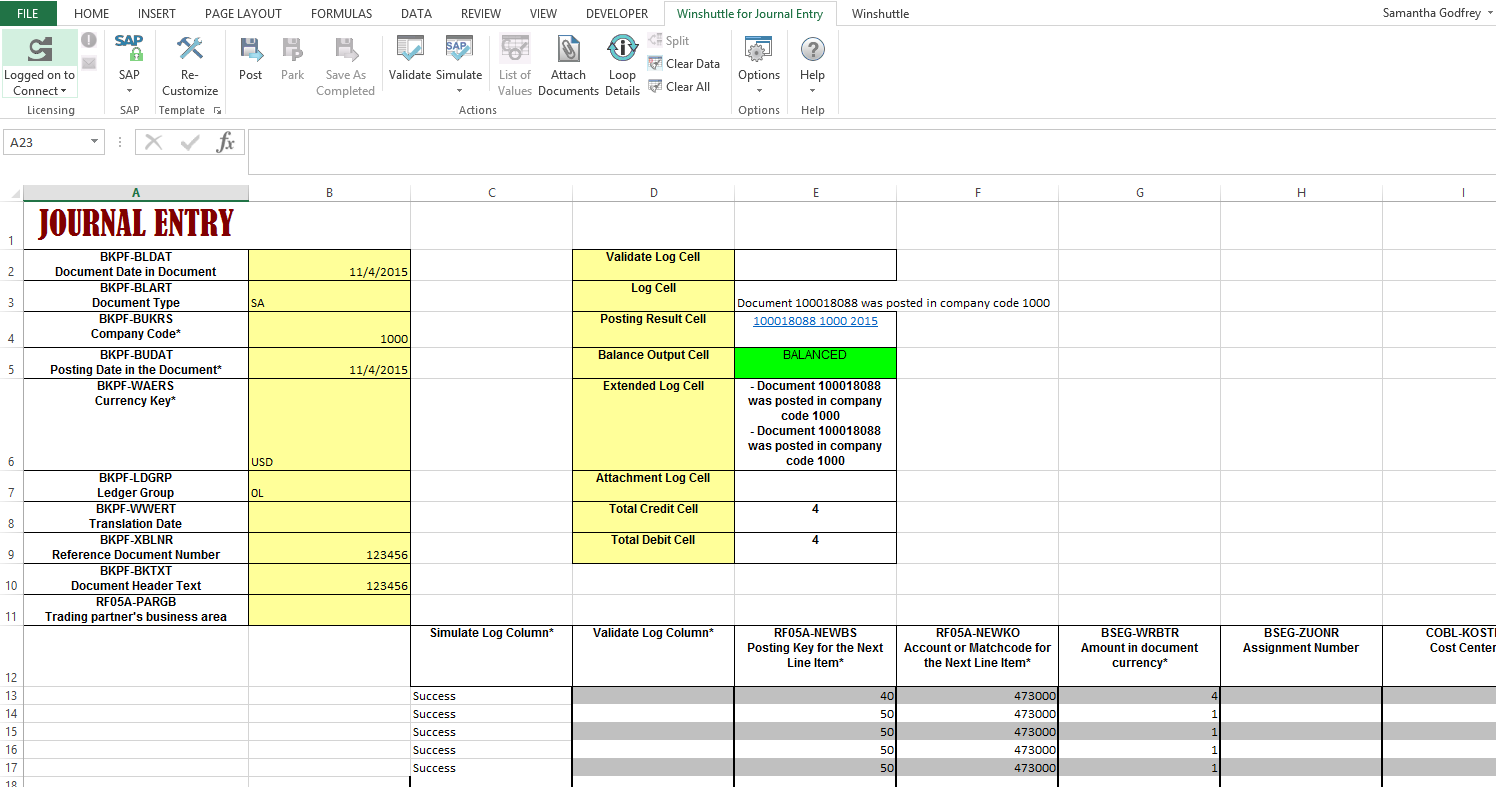Click the formula bar cancel X icon

(x=154, y=142)
